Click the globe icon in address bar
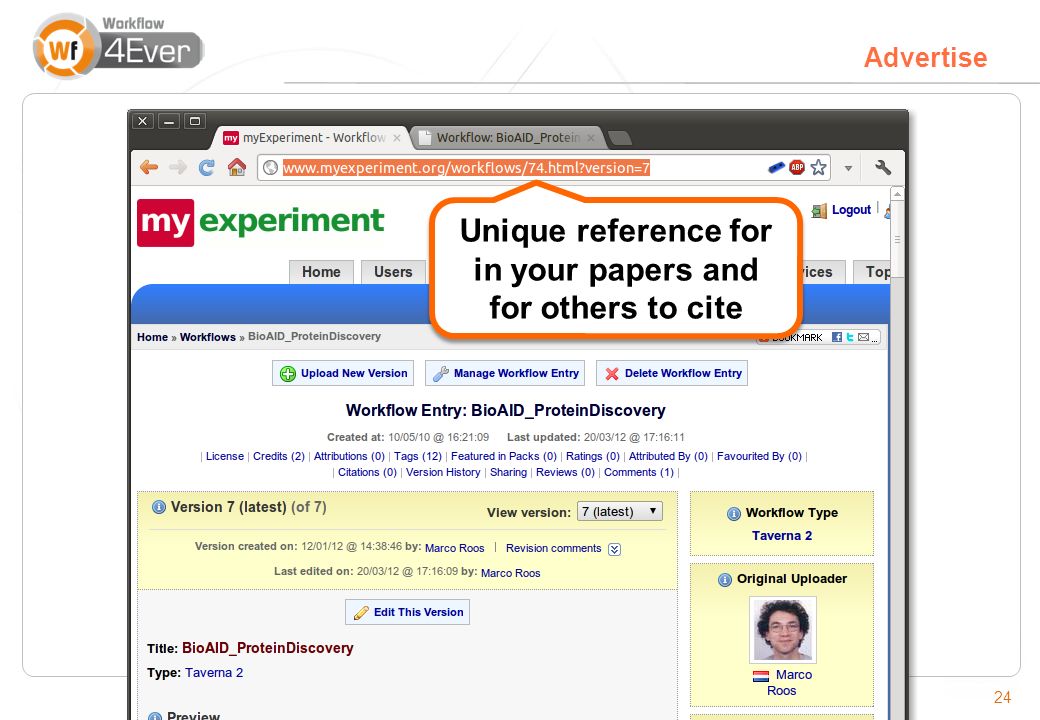Viewport: 1040px width, 720px height. click(270, 168)
